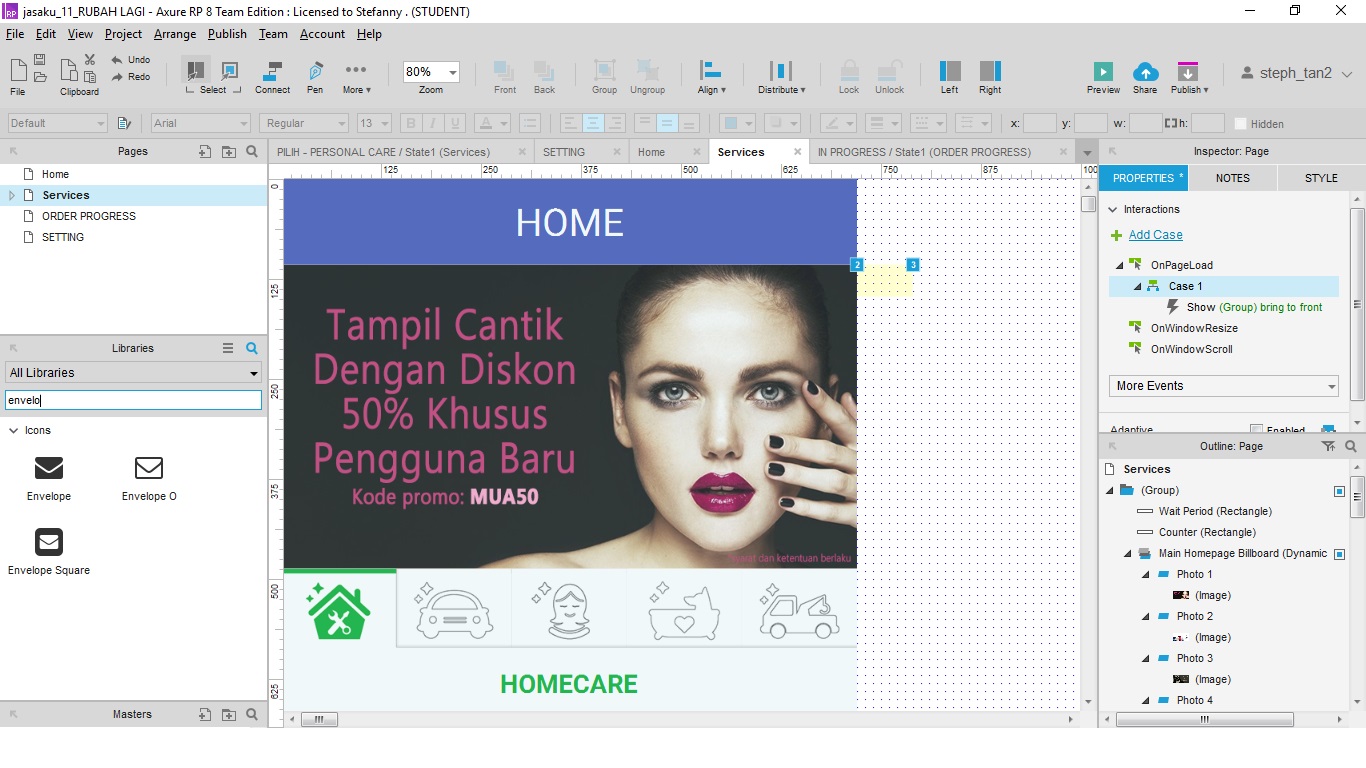Click the Undo arrow icon
Viewport: 1366px width, 768px height.
(x=117, y=60)
